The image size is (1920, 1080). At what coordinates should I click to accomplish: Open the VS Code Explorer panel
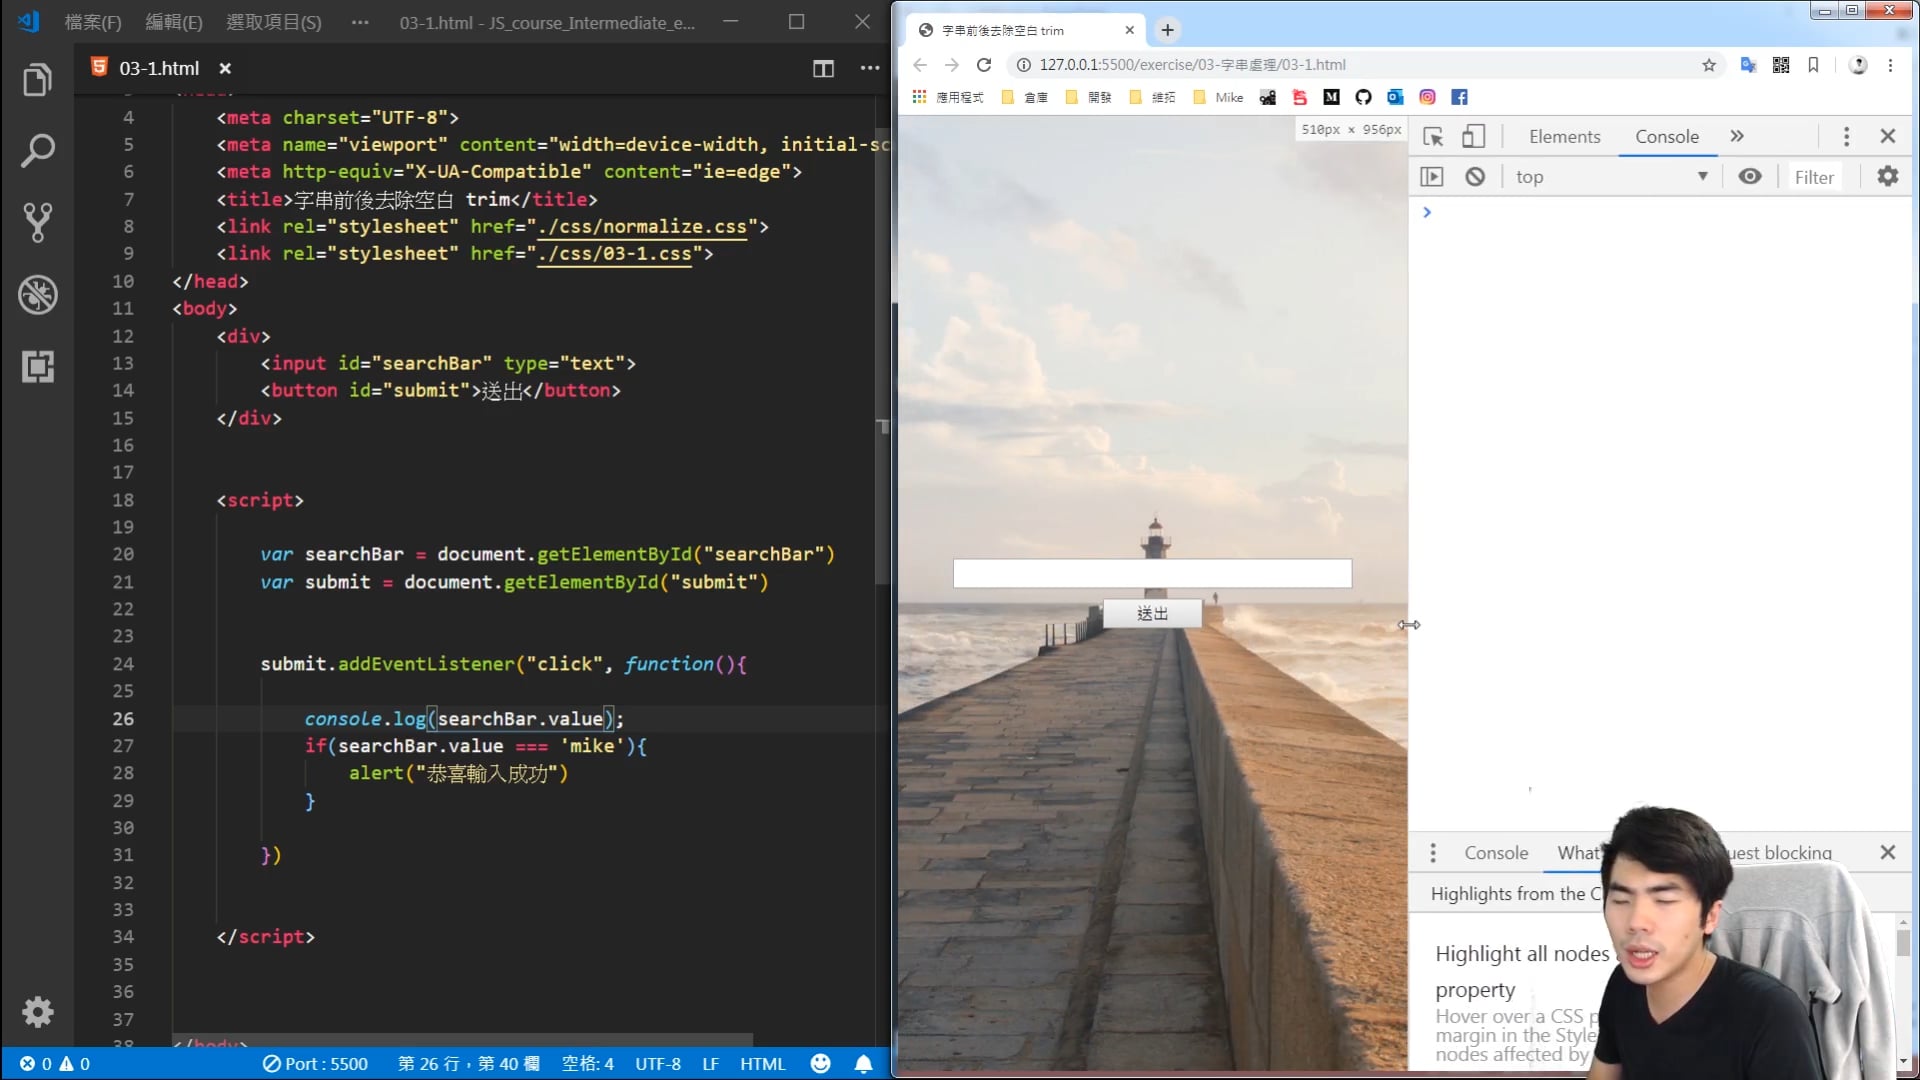[37, 80]
